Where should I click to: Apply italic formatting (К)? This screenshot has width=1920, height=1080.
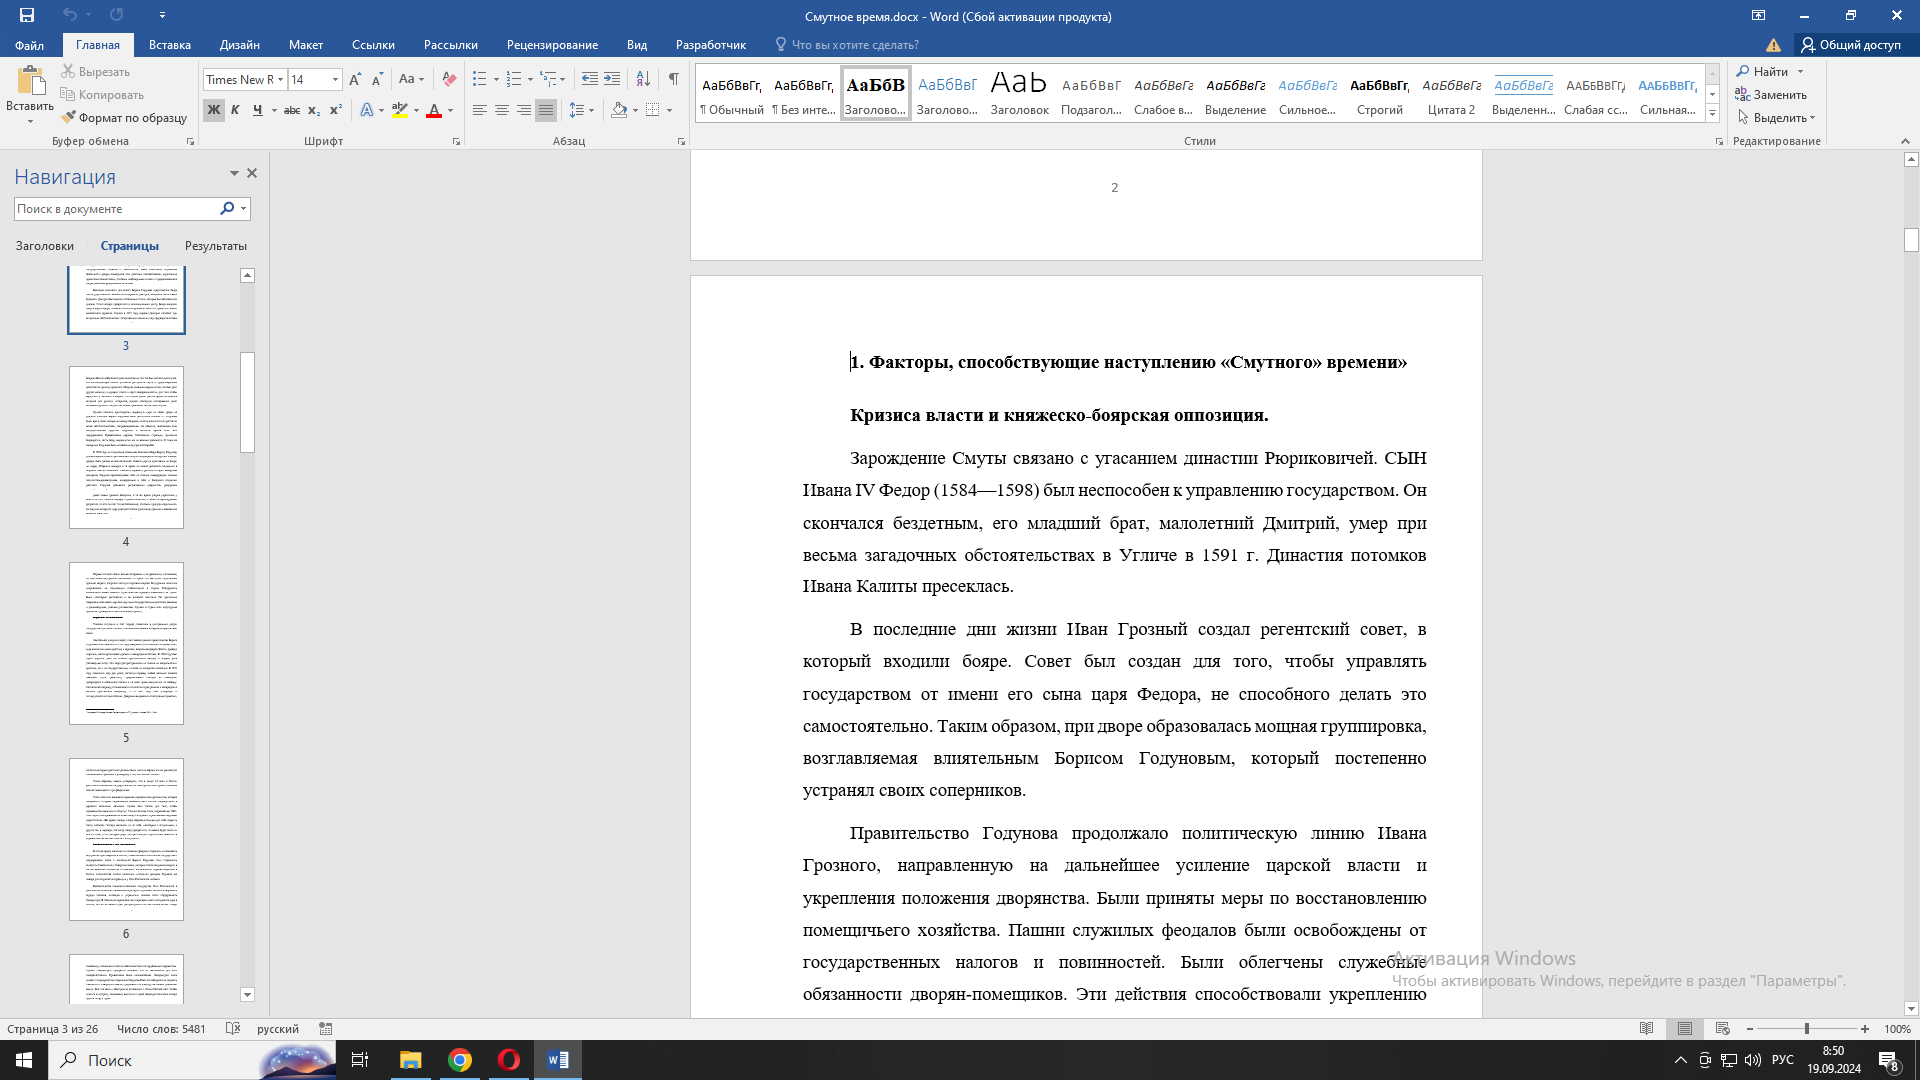click(x=235, y=110)
